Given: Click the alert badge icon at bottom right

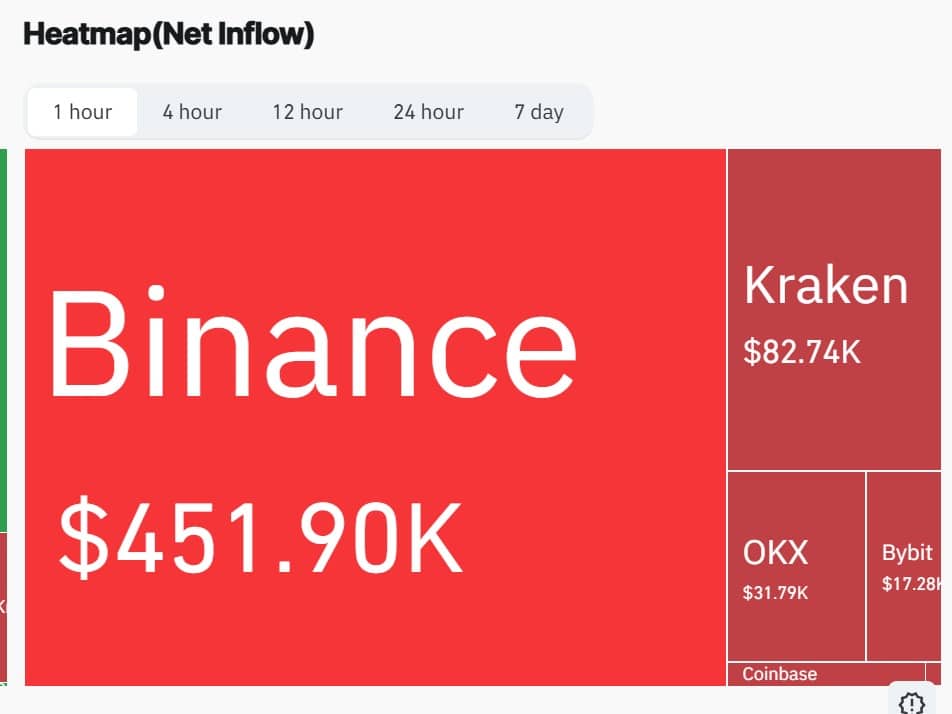Looking at the screenshot, I should tap(910, 701).
